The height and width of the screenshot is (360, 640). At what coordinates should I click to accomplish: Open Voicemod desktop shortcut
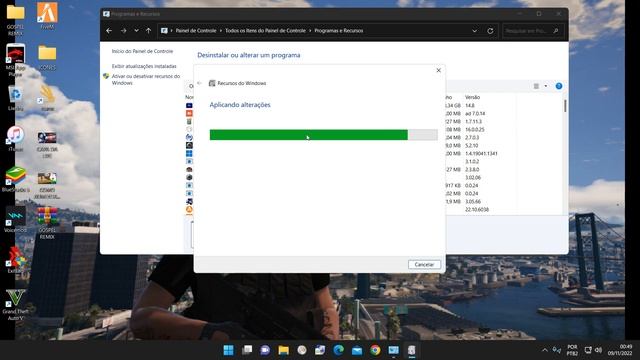[x=16, y=220]
